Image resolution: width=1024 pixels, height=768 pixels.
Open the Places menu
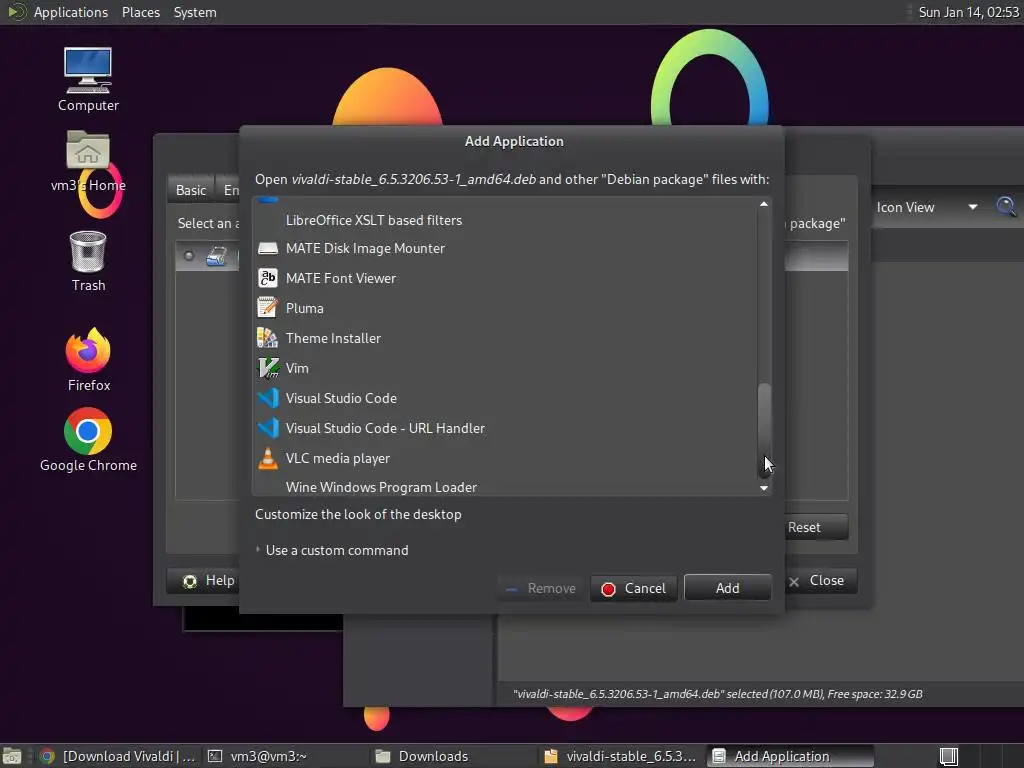[140, 12]
